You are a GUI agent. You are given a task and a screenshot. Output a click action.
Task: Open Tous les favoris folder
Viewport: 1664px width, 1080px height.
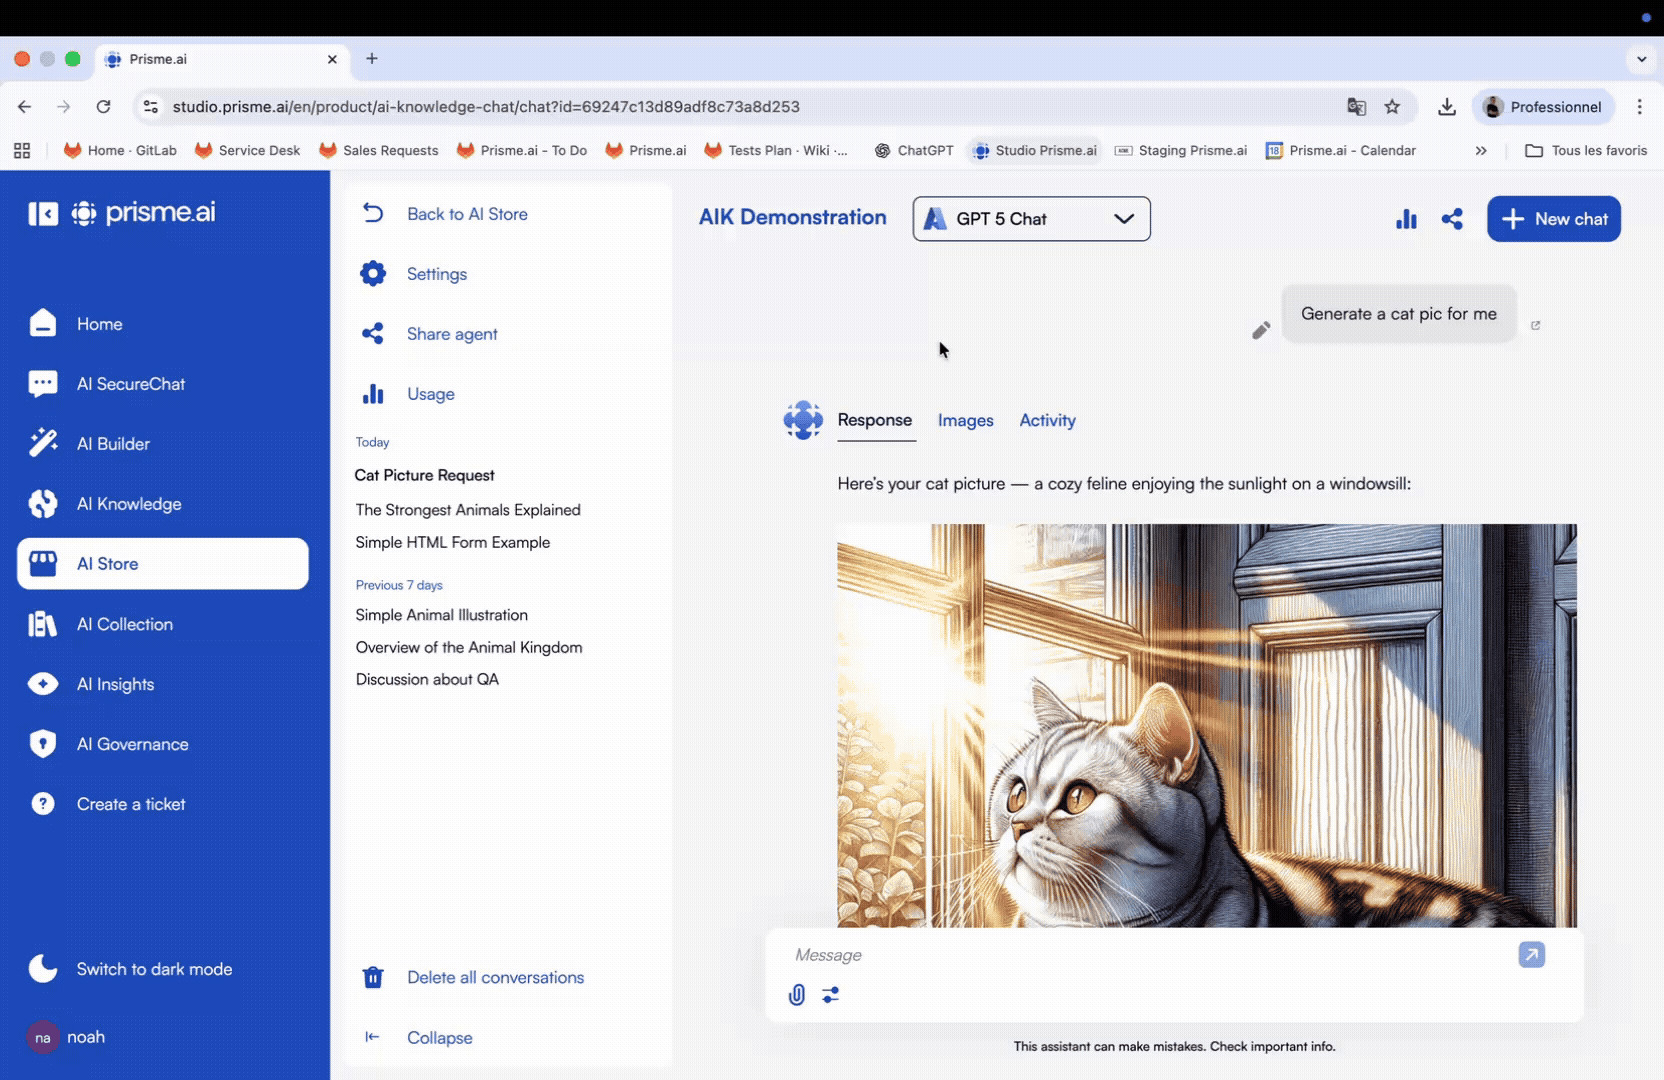click(x=1586, y=151)
